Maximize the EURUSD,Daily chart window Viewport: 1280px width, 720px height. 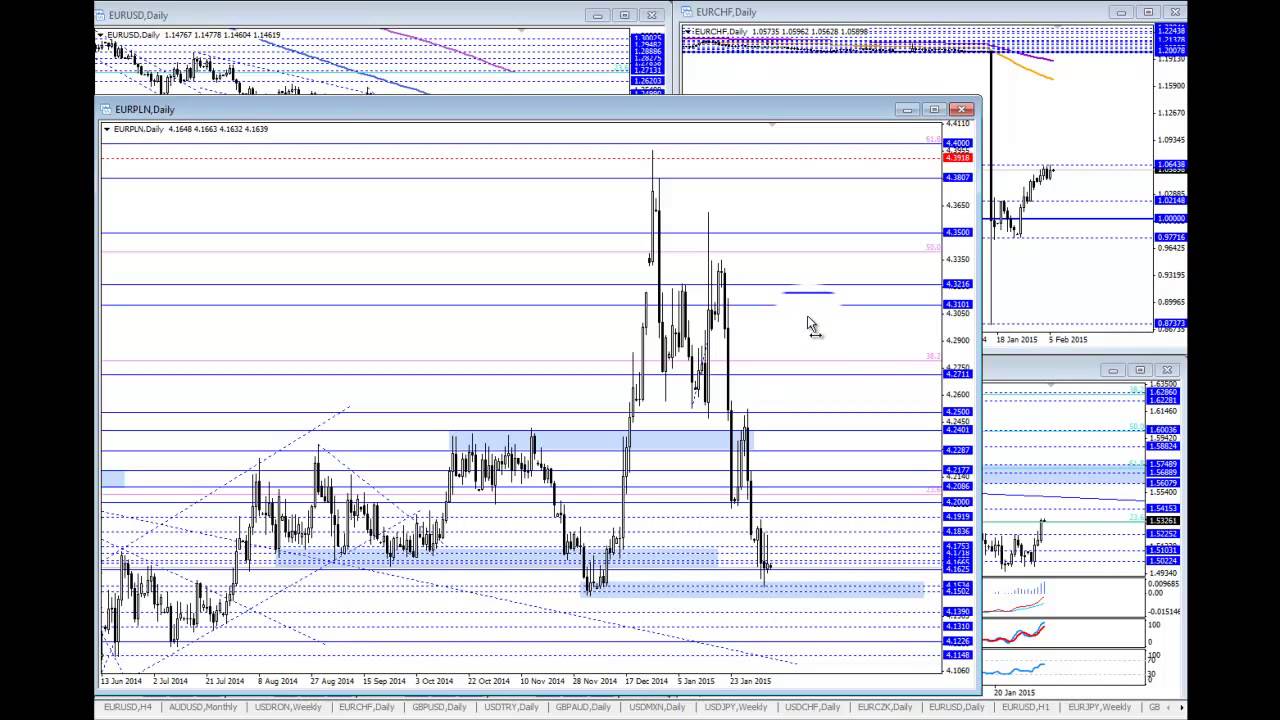click(x=624, y=15)
